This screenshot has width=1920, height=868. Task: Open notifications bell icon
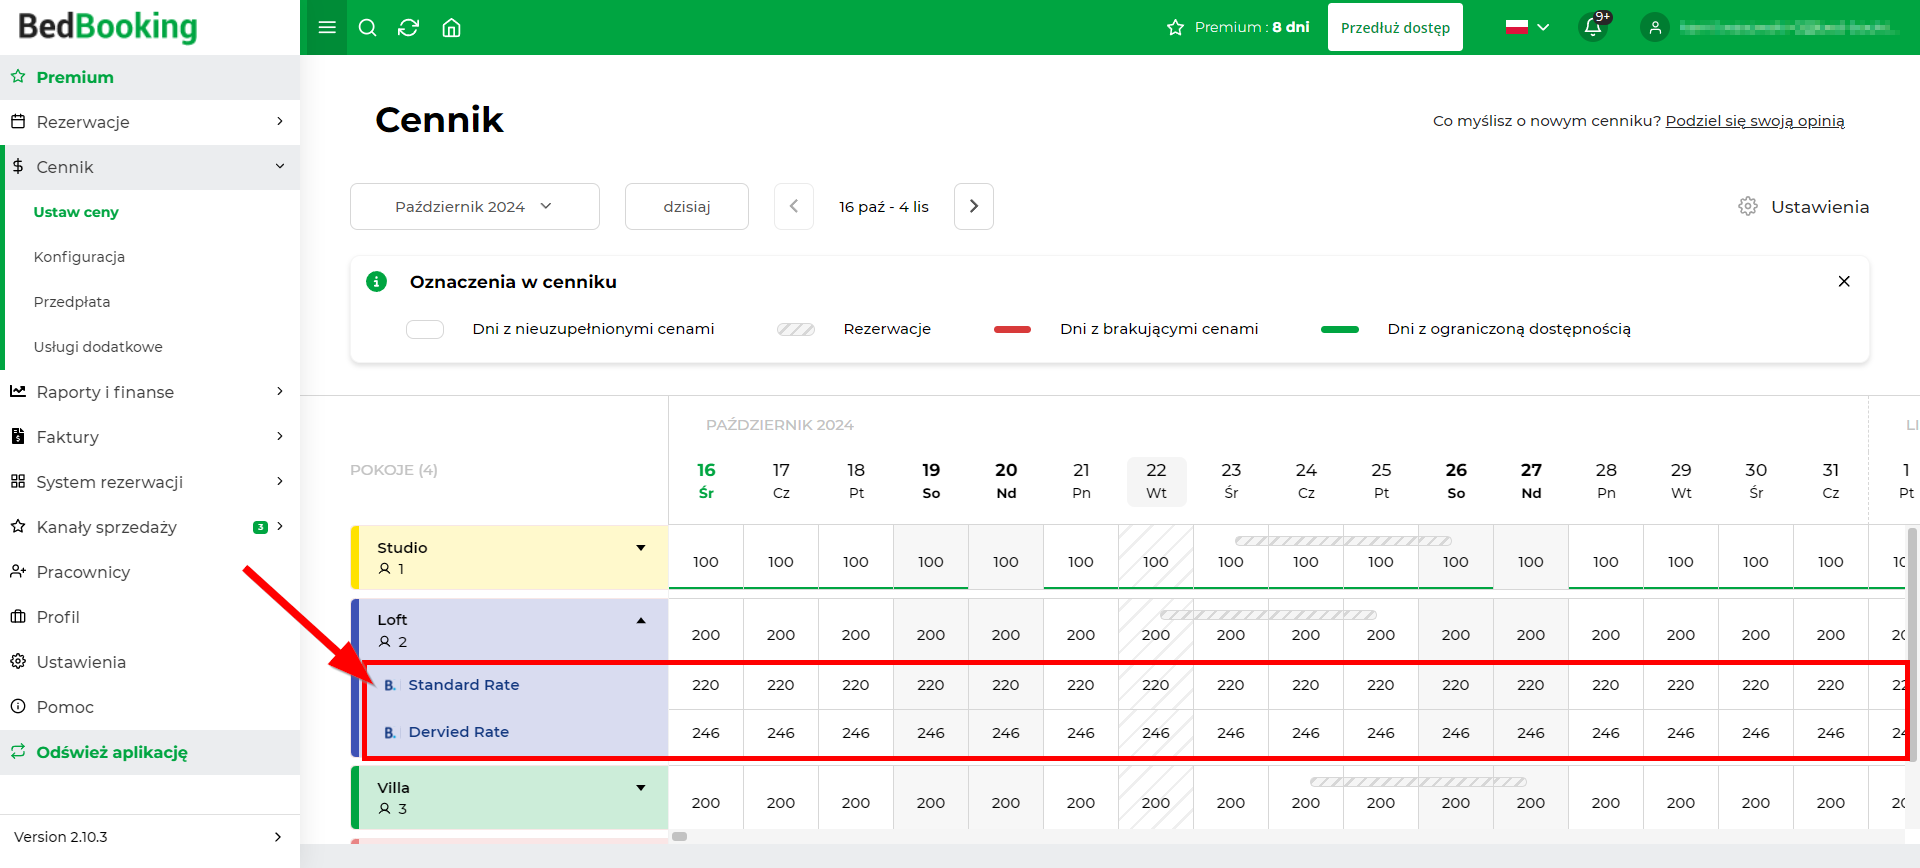(1594, 27)
